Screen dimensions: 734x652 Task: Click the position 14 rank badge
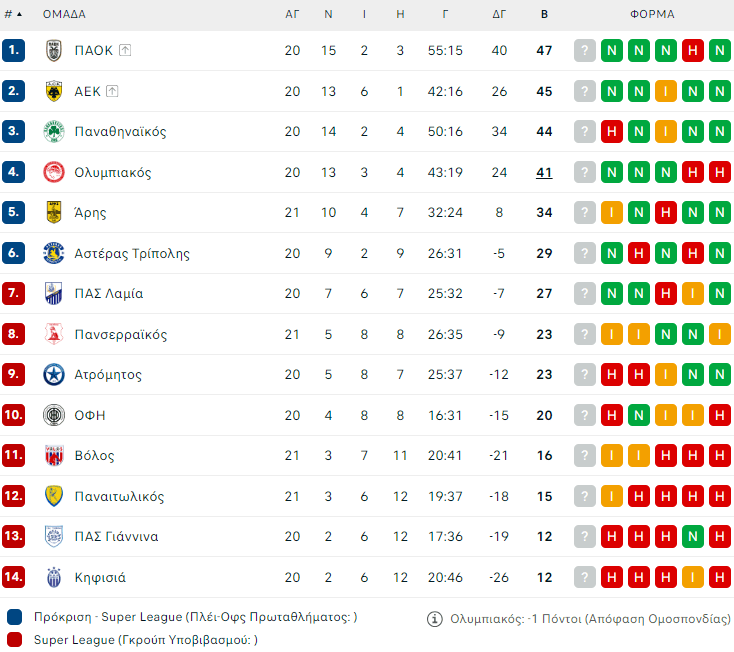point(14,577)
